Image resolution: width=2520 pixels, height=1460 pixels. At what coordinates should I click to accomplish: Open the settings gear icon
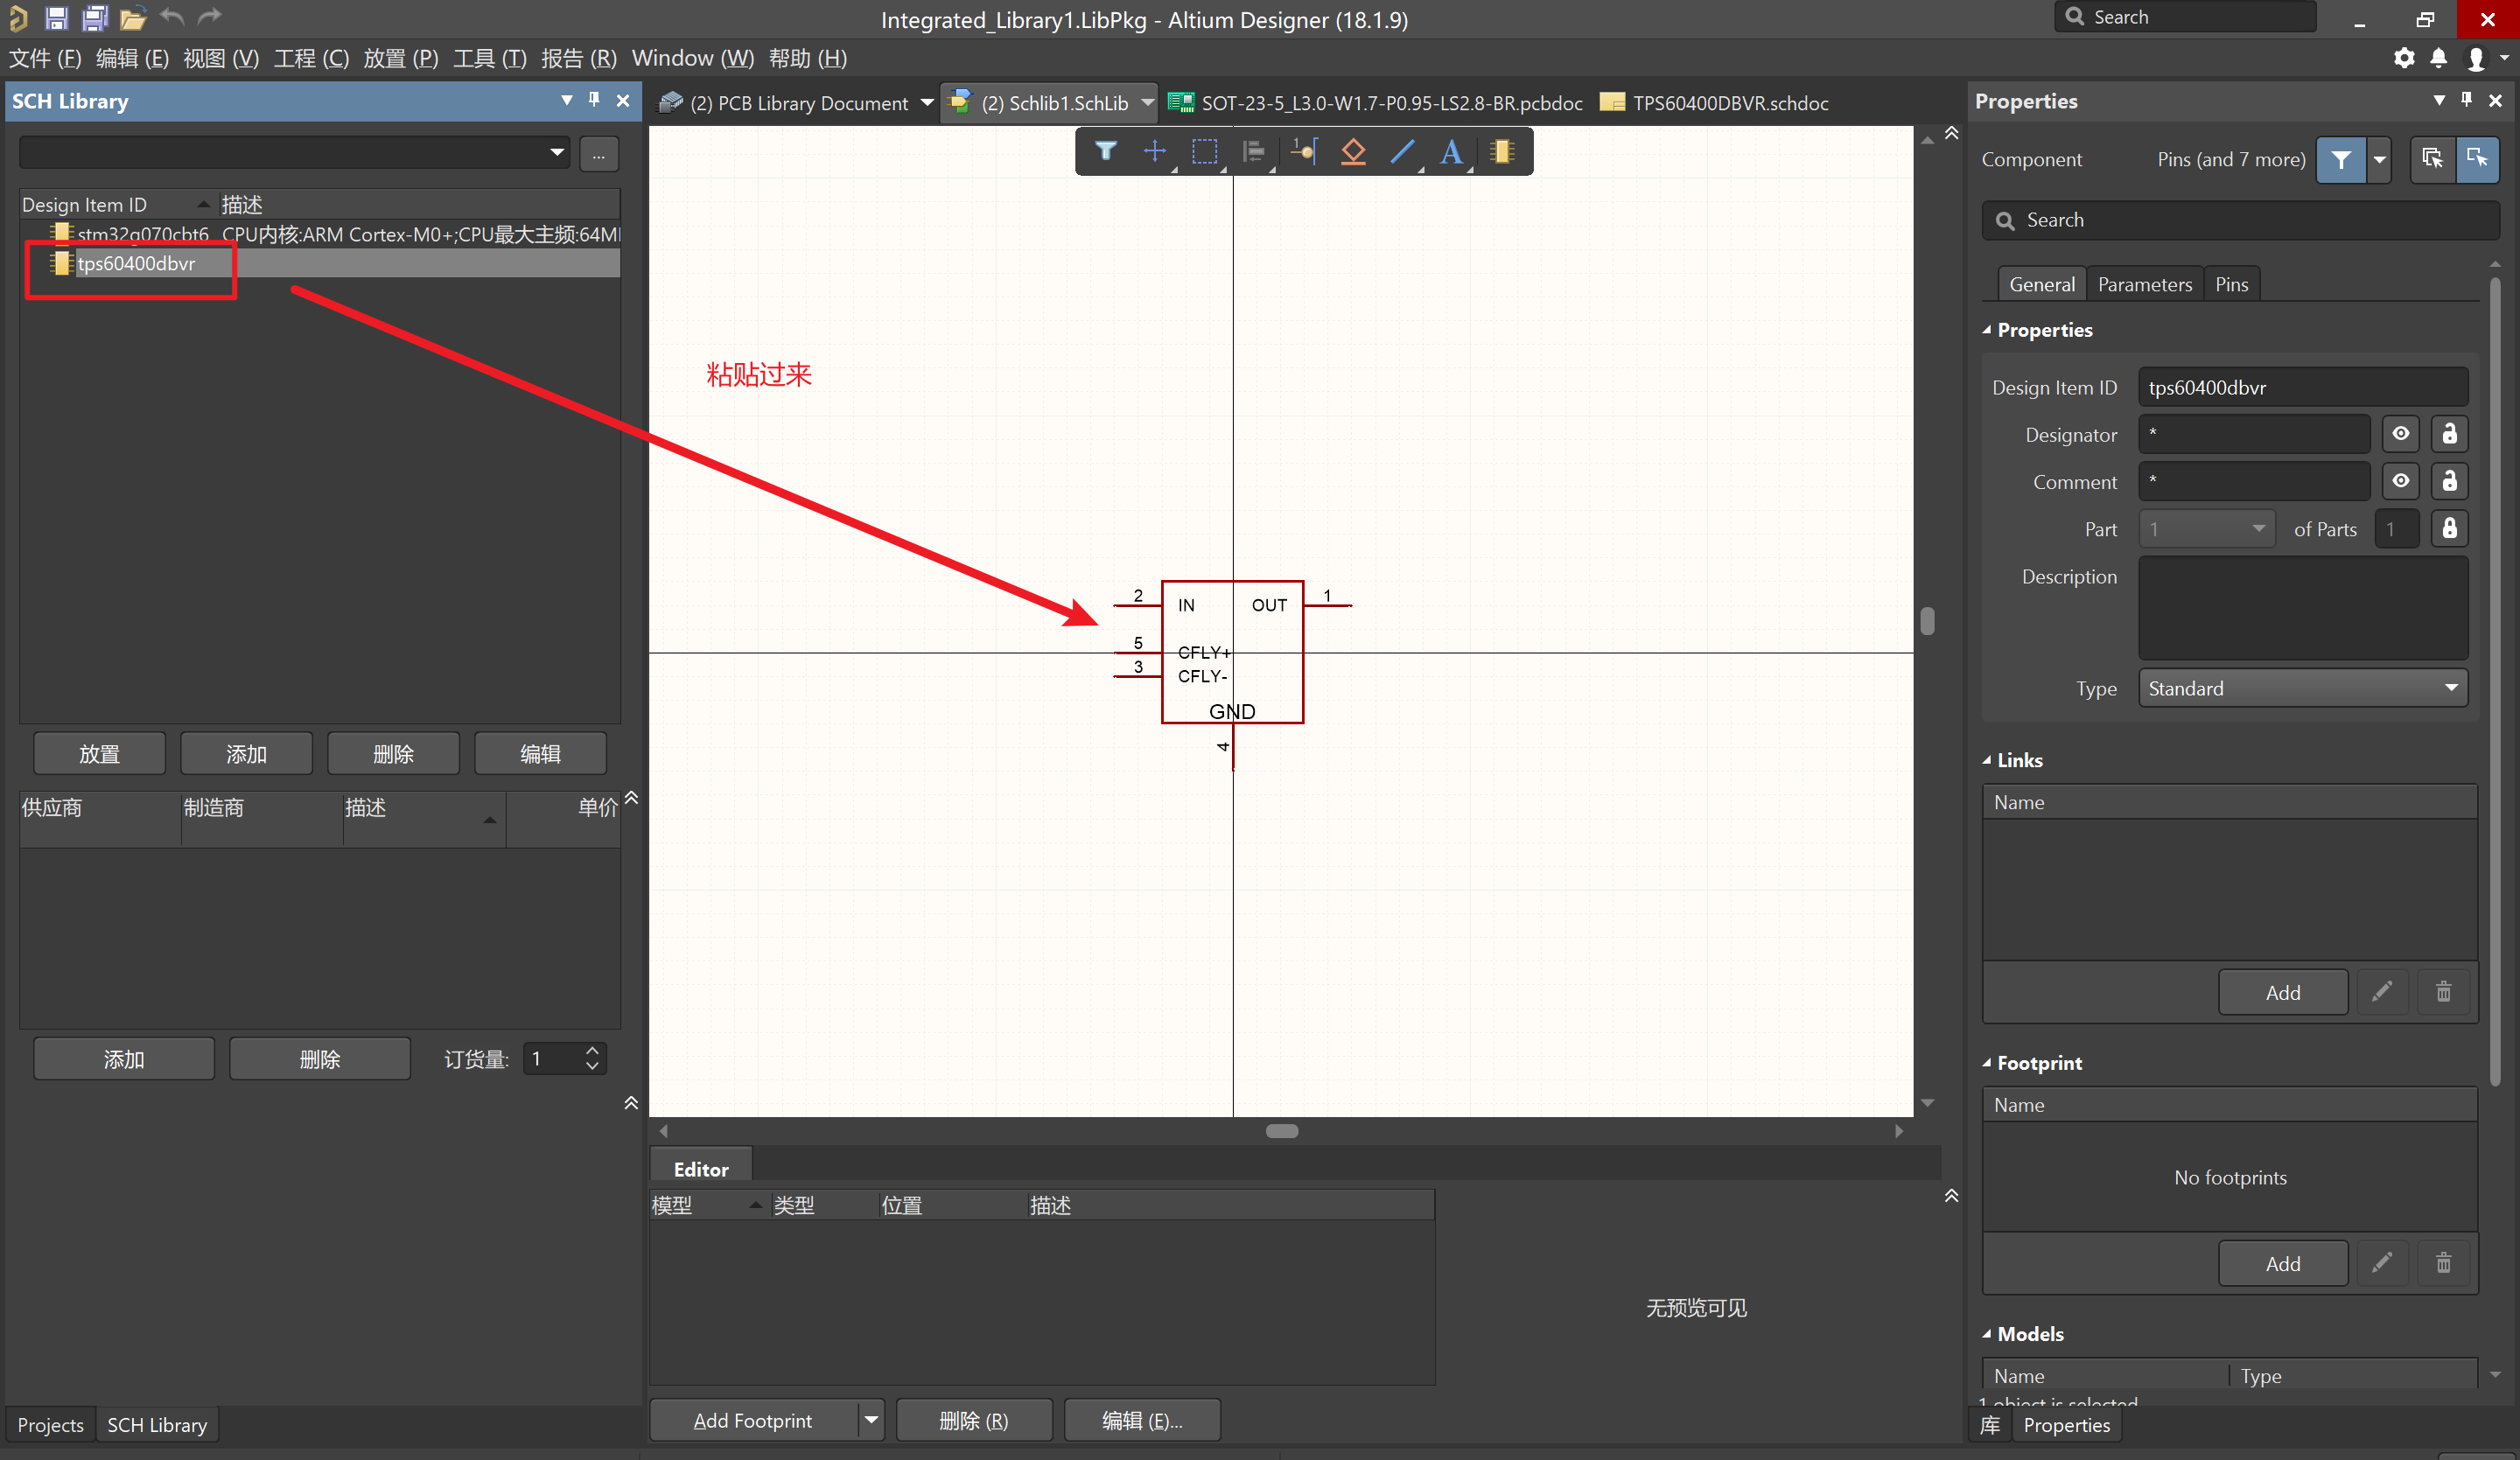(x=2404, y=58)
